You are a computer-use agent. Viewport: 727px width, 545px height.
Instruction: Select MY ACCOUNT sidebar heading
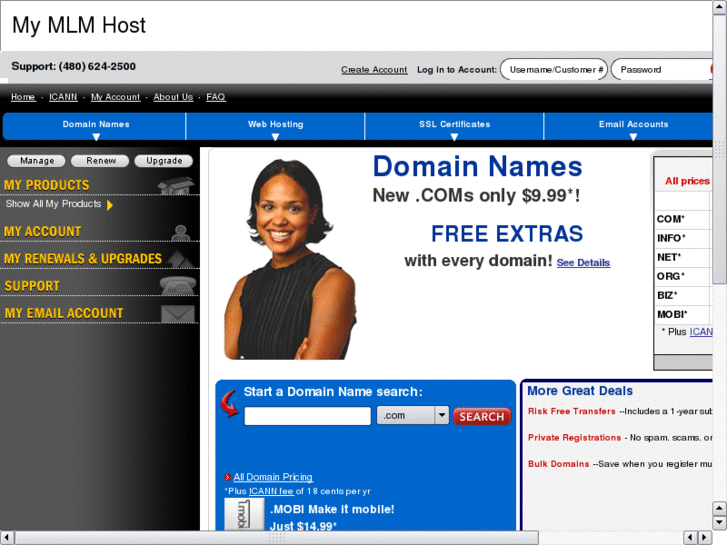[x=43, y=231]
